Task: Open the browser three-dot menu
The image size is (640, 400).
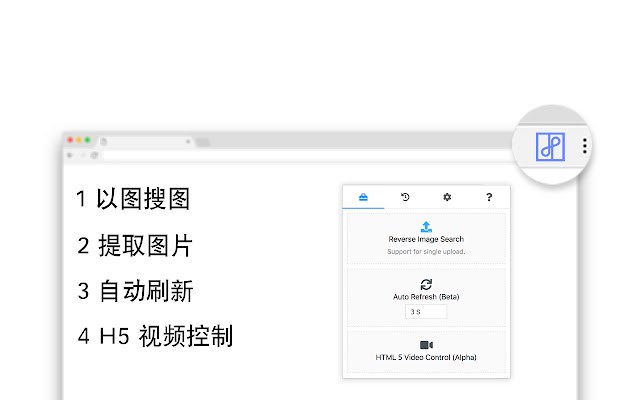Action: tap(585, 146)
